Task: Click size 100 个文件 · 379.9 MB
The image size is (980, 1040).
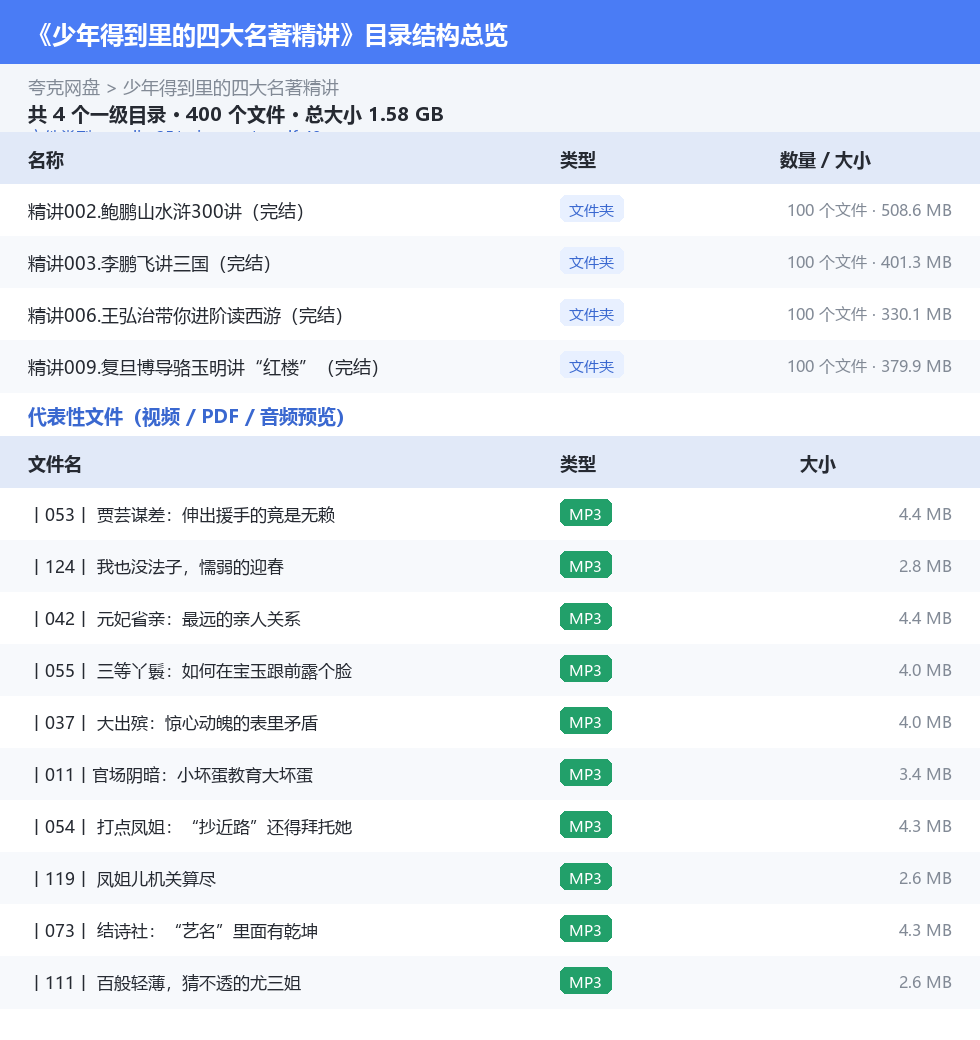Action: pyautogui.click(x=869, y=365)
